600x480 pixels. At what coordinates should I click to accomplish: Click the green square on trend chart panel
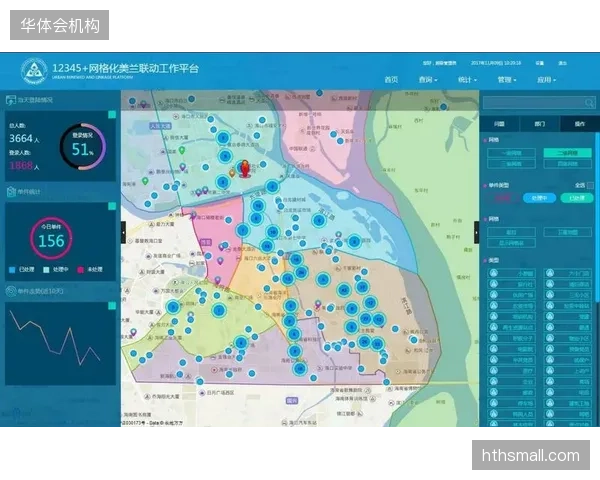coord(112,305)
